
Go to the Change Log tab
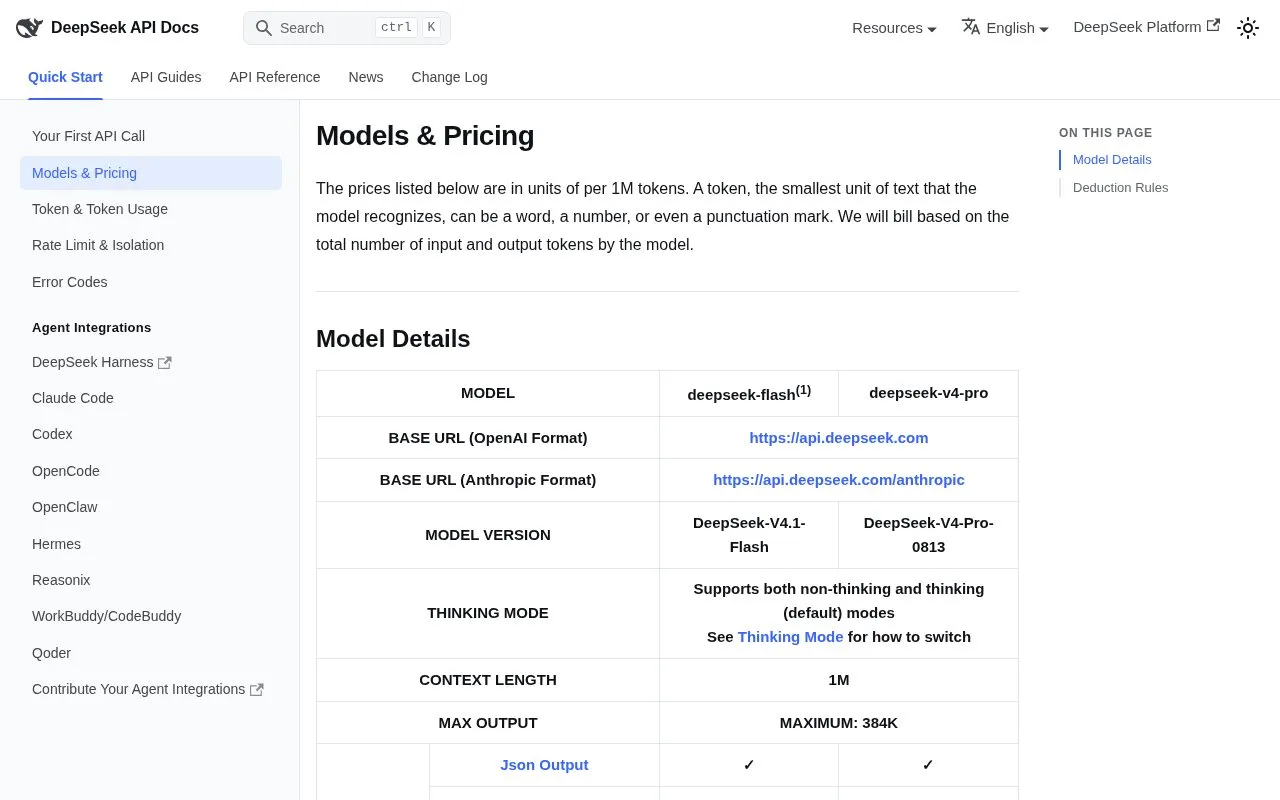point(450,77)
